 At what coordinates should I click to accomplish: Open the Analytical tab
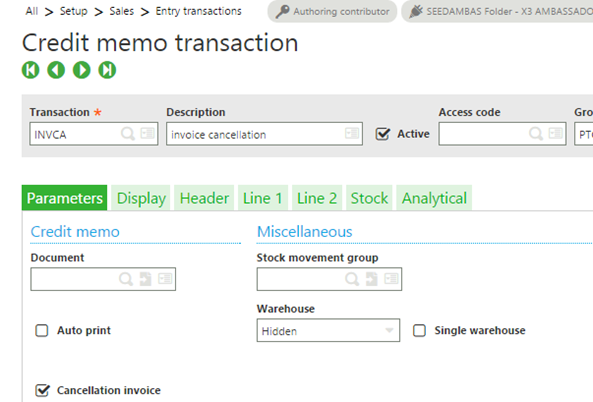point(434,198)
